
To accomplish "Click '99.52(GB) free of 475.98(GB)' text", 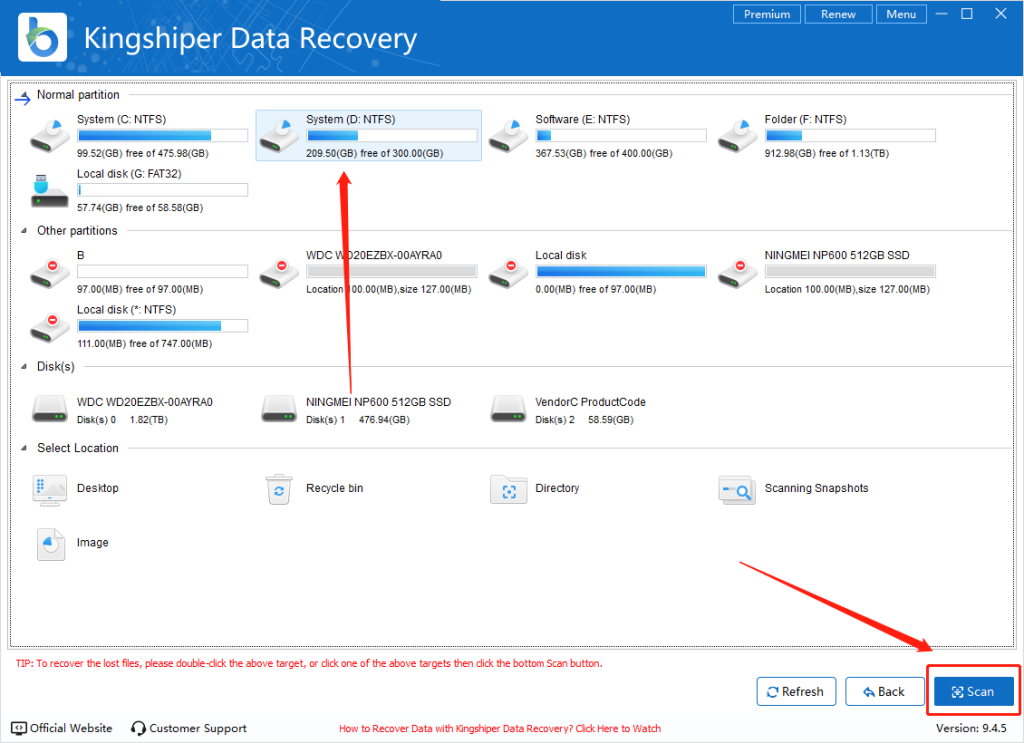I will [142, 153].
